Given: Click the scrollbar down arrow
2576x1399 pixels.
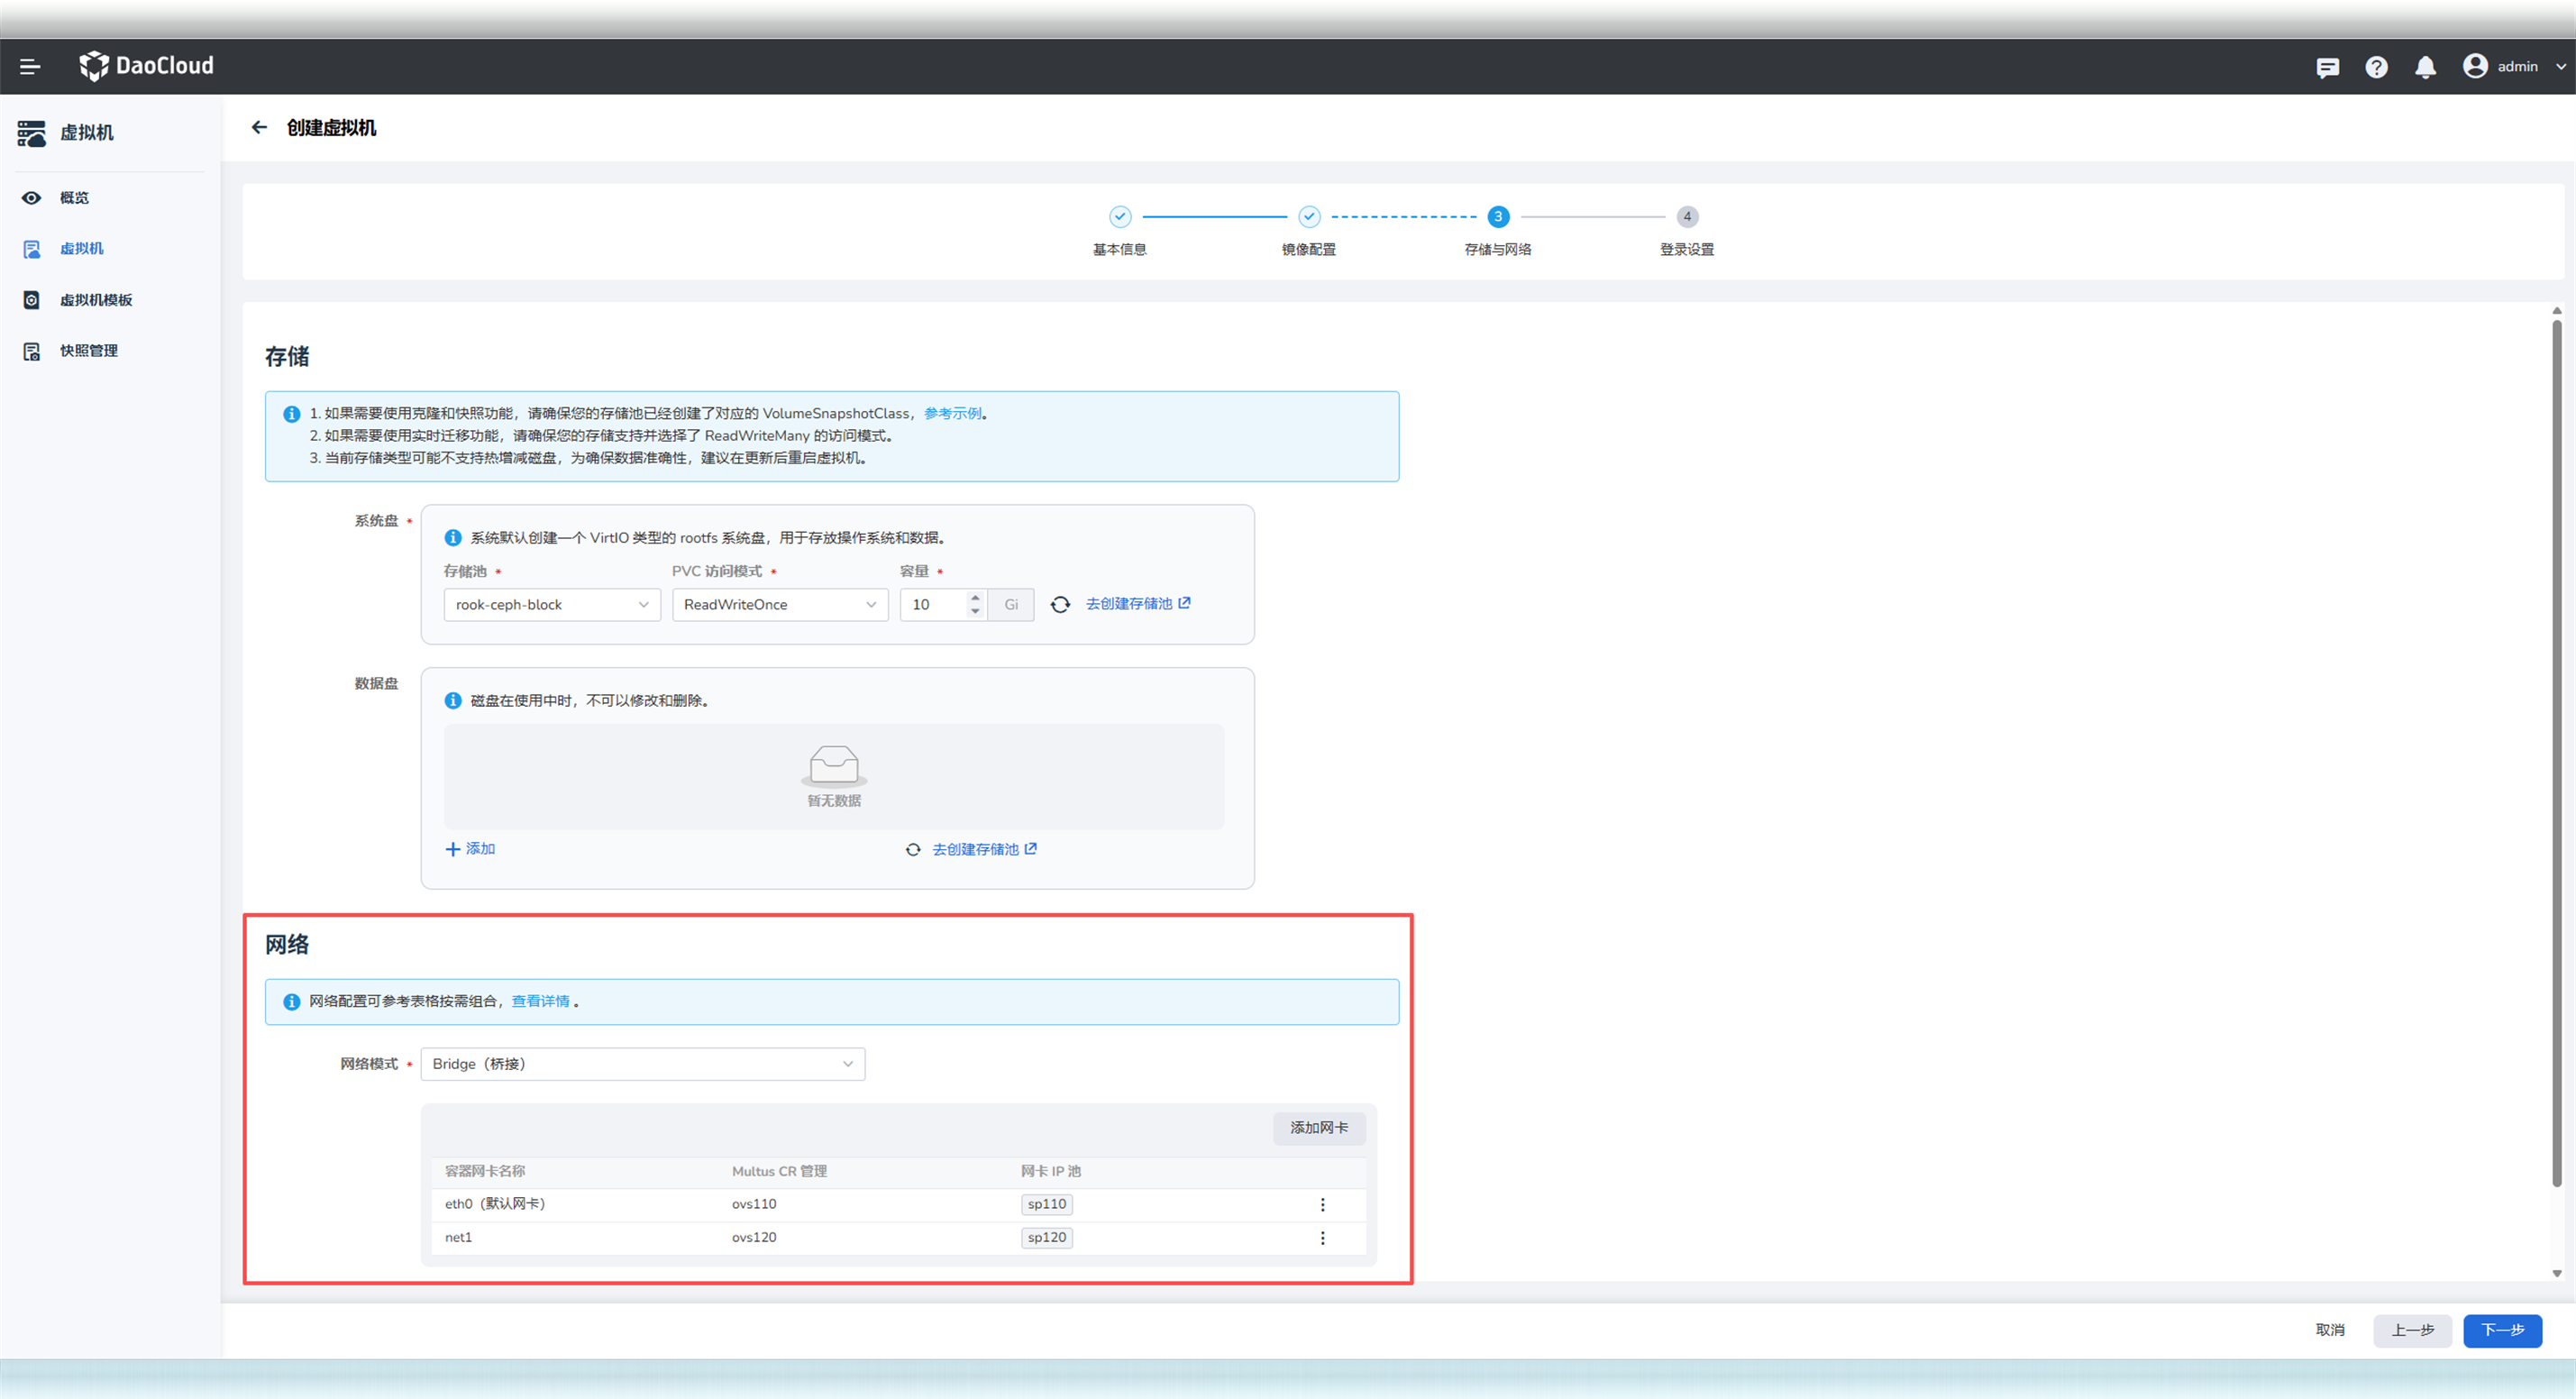Looking at the screenshot, I should click(2557, 1274).
